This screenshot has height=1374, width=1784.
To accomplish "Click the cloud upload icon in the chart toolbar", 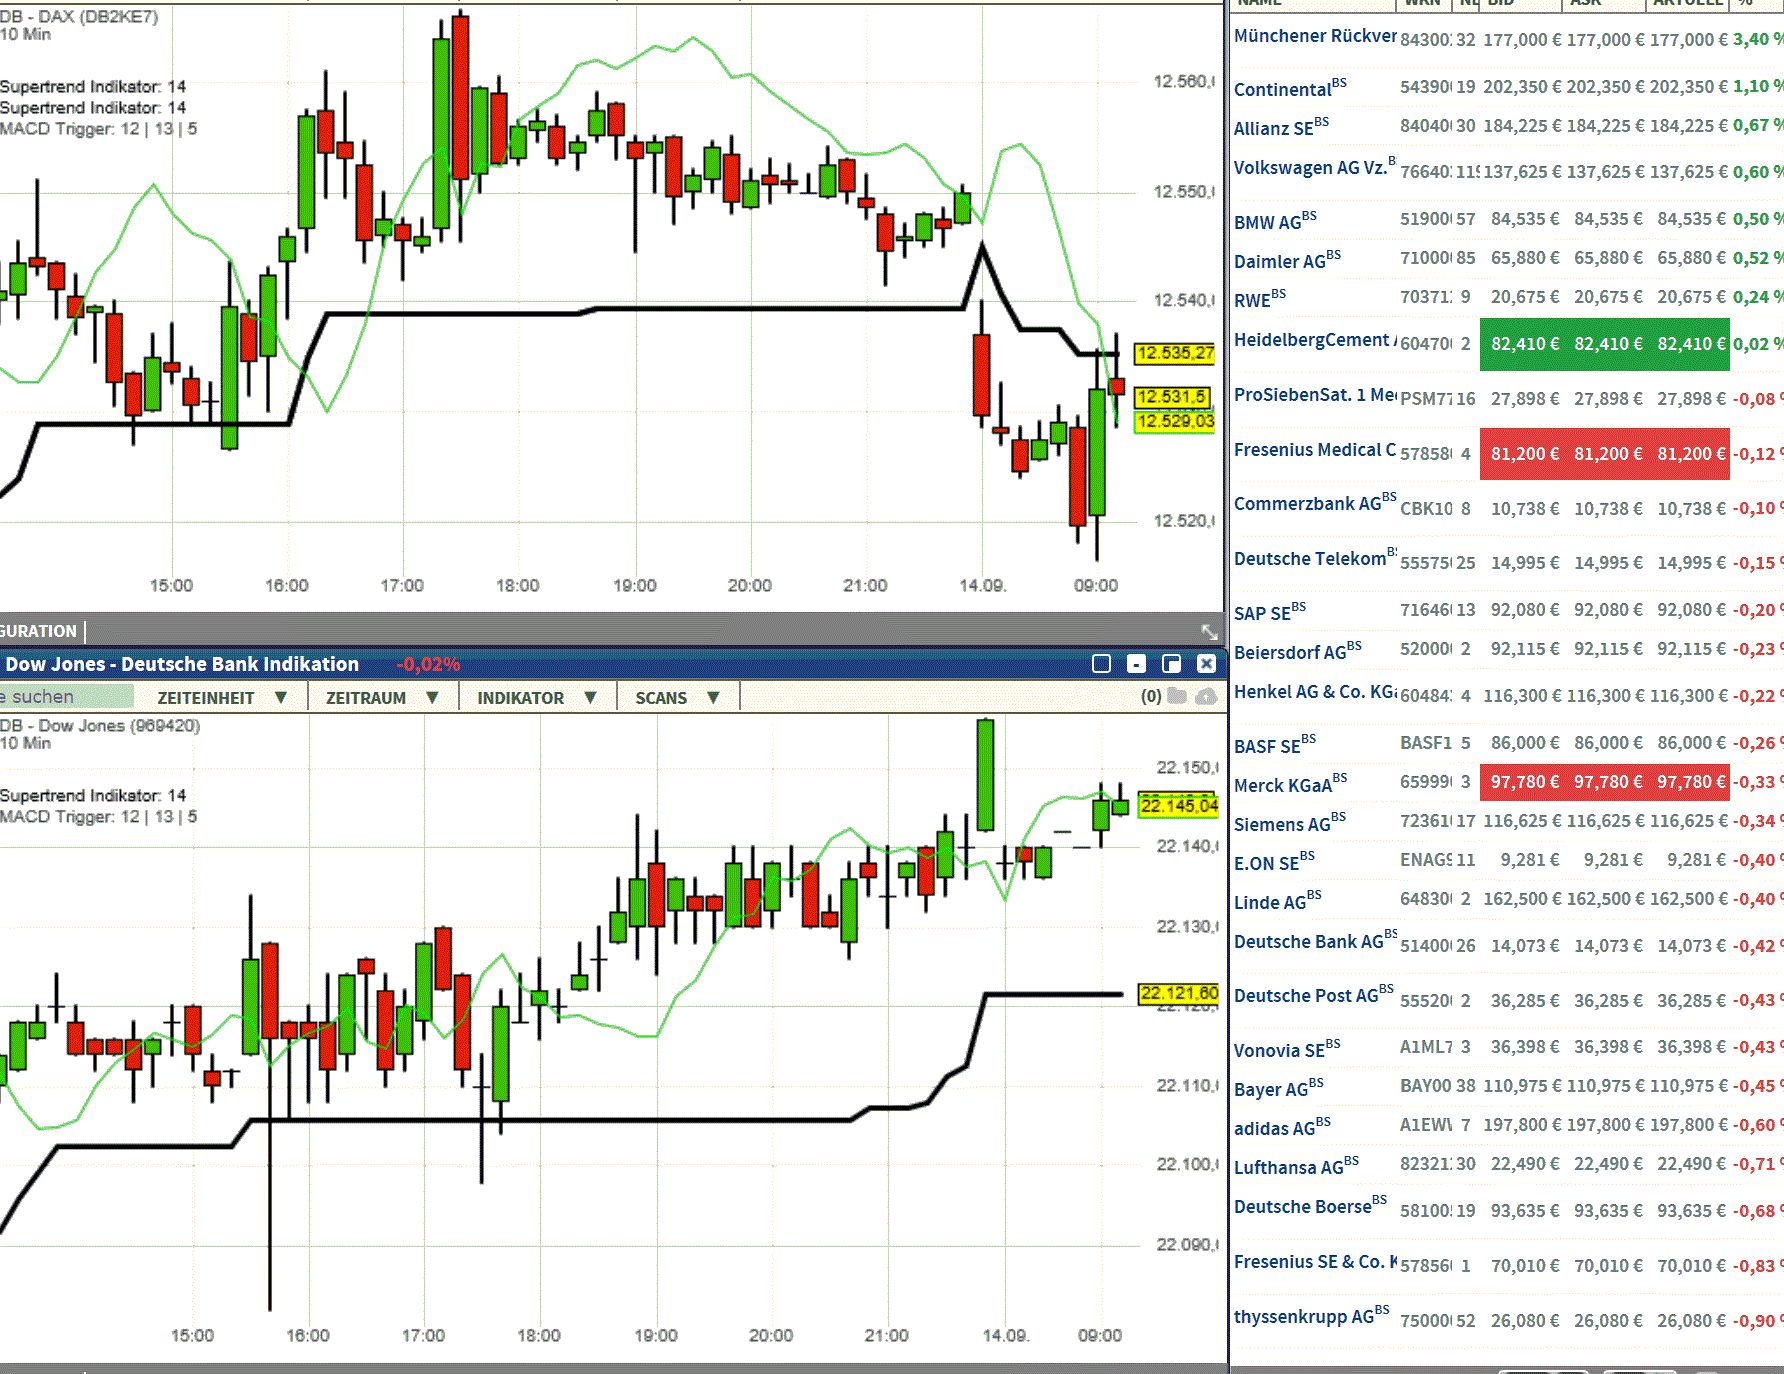I will point(1207,697).
